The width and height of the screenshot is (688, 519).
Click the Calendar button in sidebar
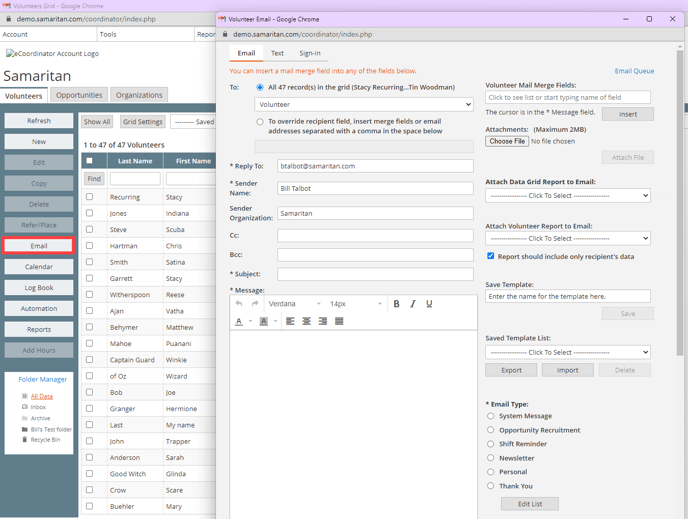(39, 267)
